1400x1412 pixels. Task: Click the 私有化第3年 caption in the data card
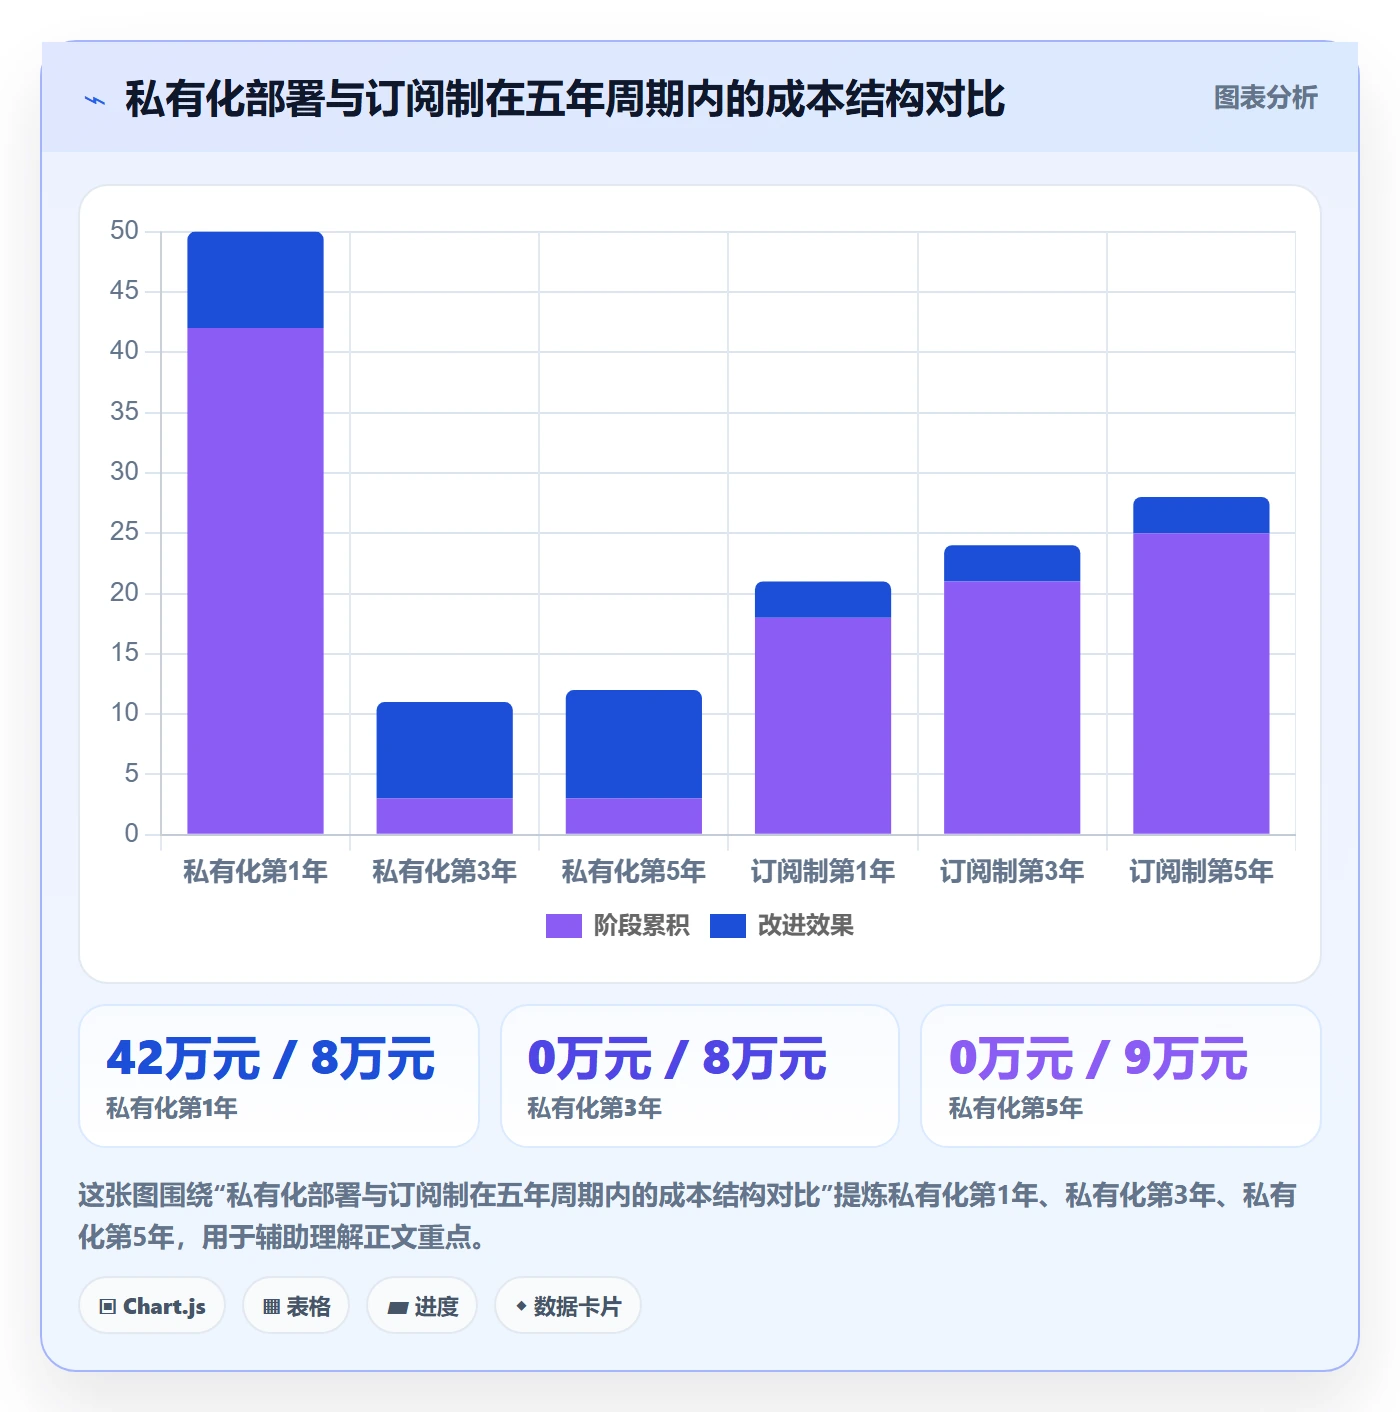click(x=594, y=1108)
